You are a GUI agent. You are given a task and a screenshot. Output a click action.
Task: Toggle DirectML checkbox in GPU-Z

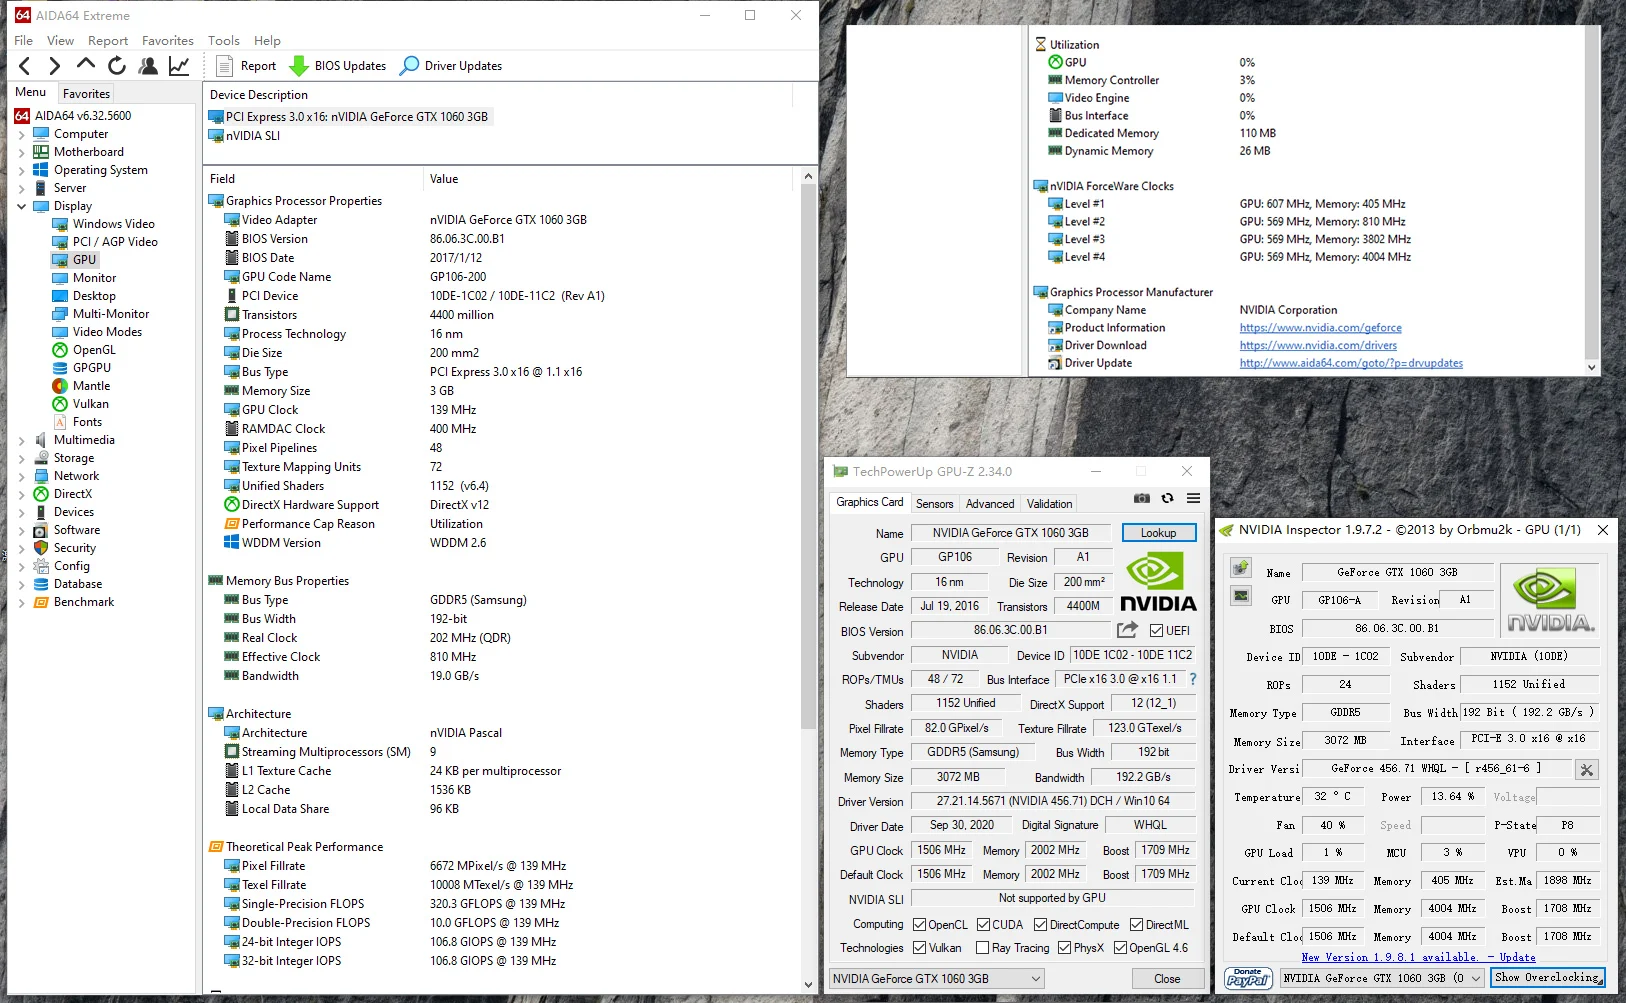pyautogui.click(x=1136, y=925)
